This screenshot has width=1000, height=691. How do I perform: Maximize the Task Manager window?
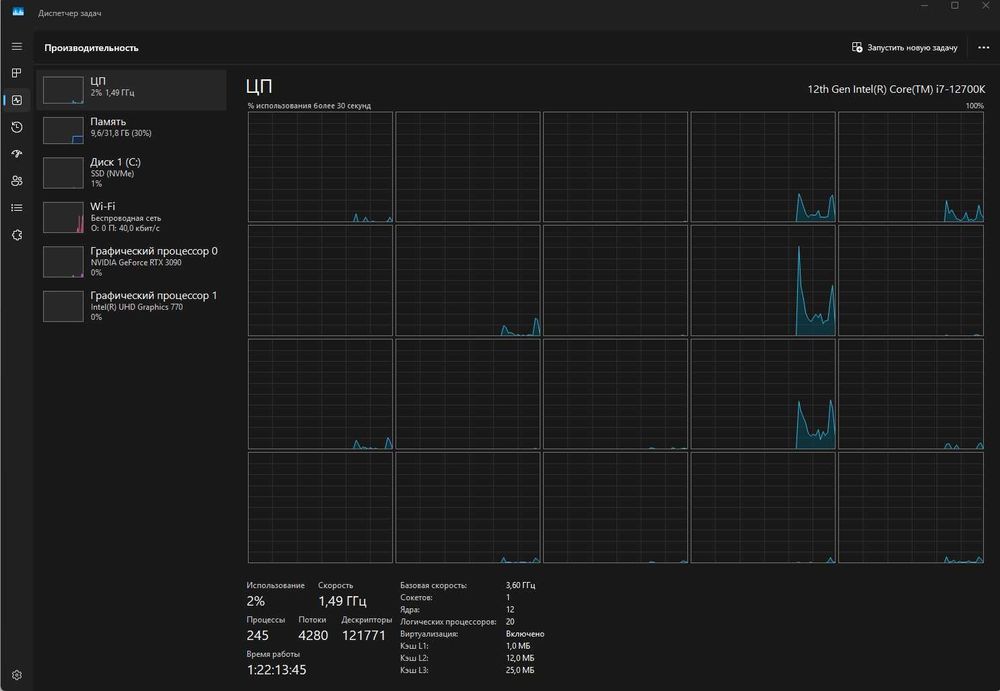click(x=954, y=7)
